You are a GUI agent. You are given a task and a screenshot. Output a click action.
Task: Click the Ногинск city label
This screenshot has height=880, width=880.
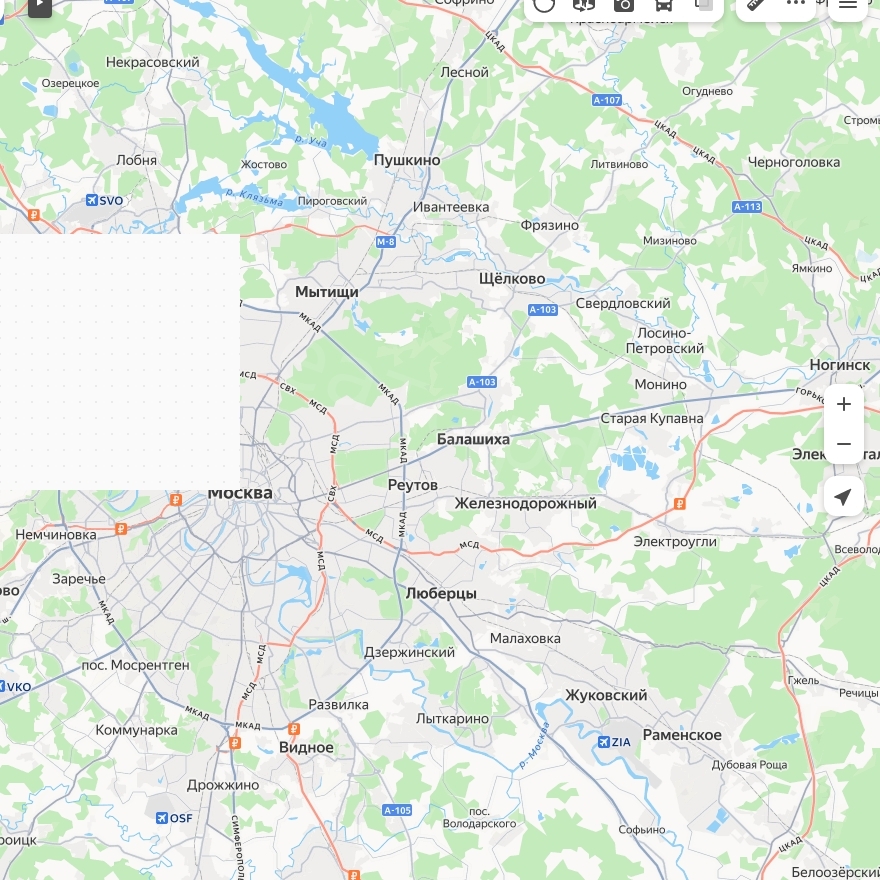[x=840, y=365]
